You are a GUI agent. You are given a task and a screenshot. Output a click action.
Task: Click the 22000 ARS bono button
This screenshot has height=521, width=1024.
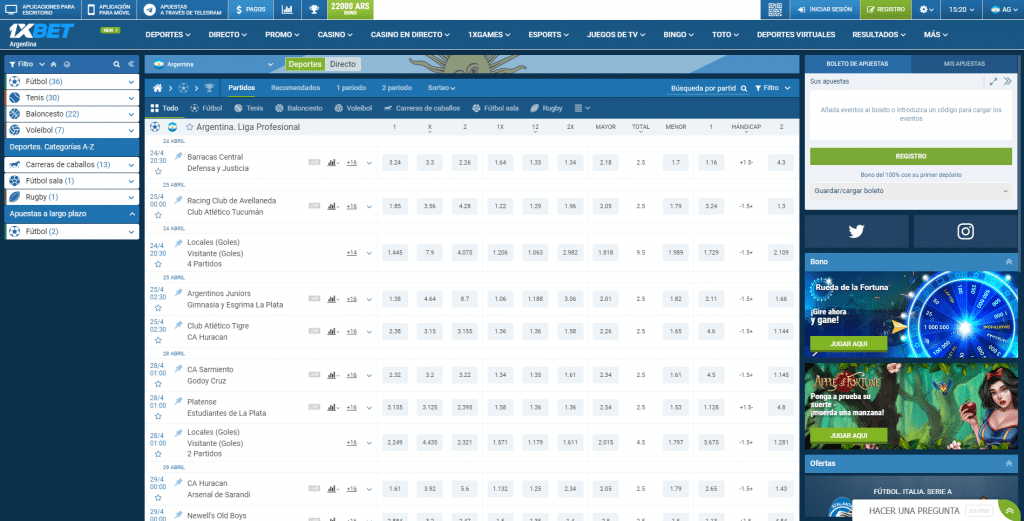click(x=350, y=8)
